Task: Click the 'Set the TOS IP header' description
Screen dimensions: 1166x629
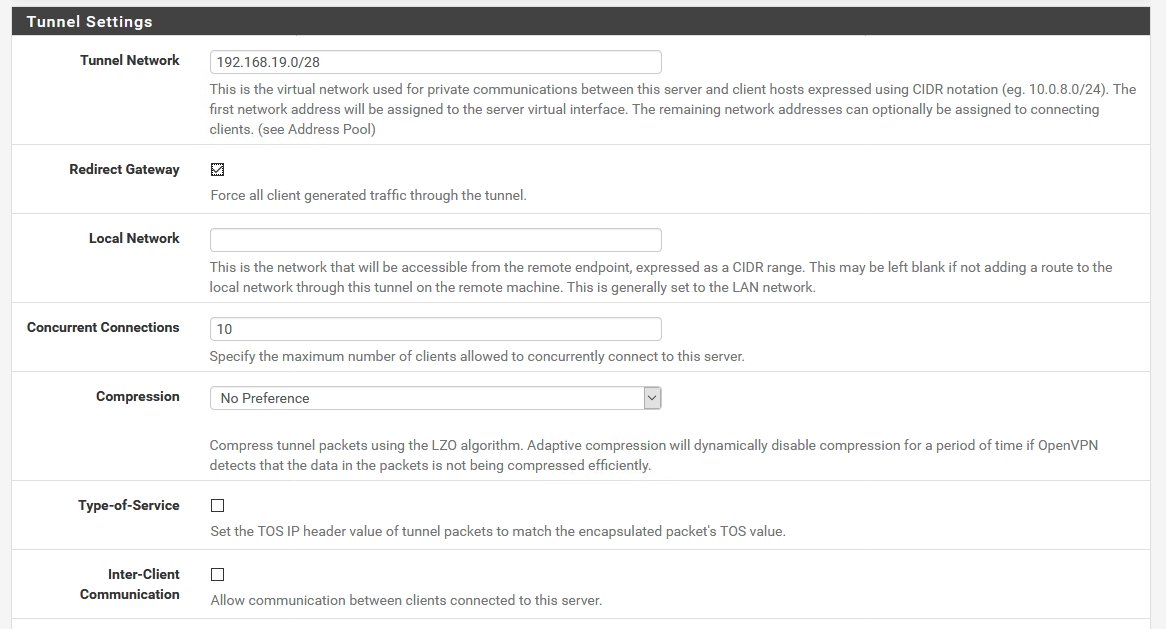Action: coord(497,532)
